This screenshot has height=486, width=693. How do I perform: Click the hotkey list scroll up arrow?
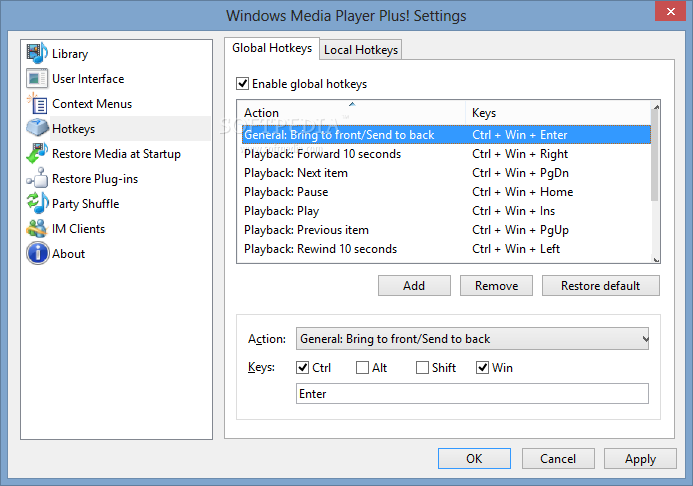pyautogui.click(x=656, y=106)
